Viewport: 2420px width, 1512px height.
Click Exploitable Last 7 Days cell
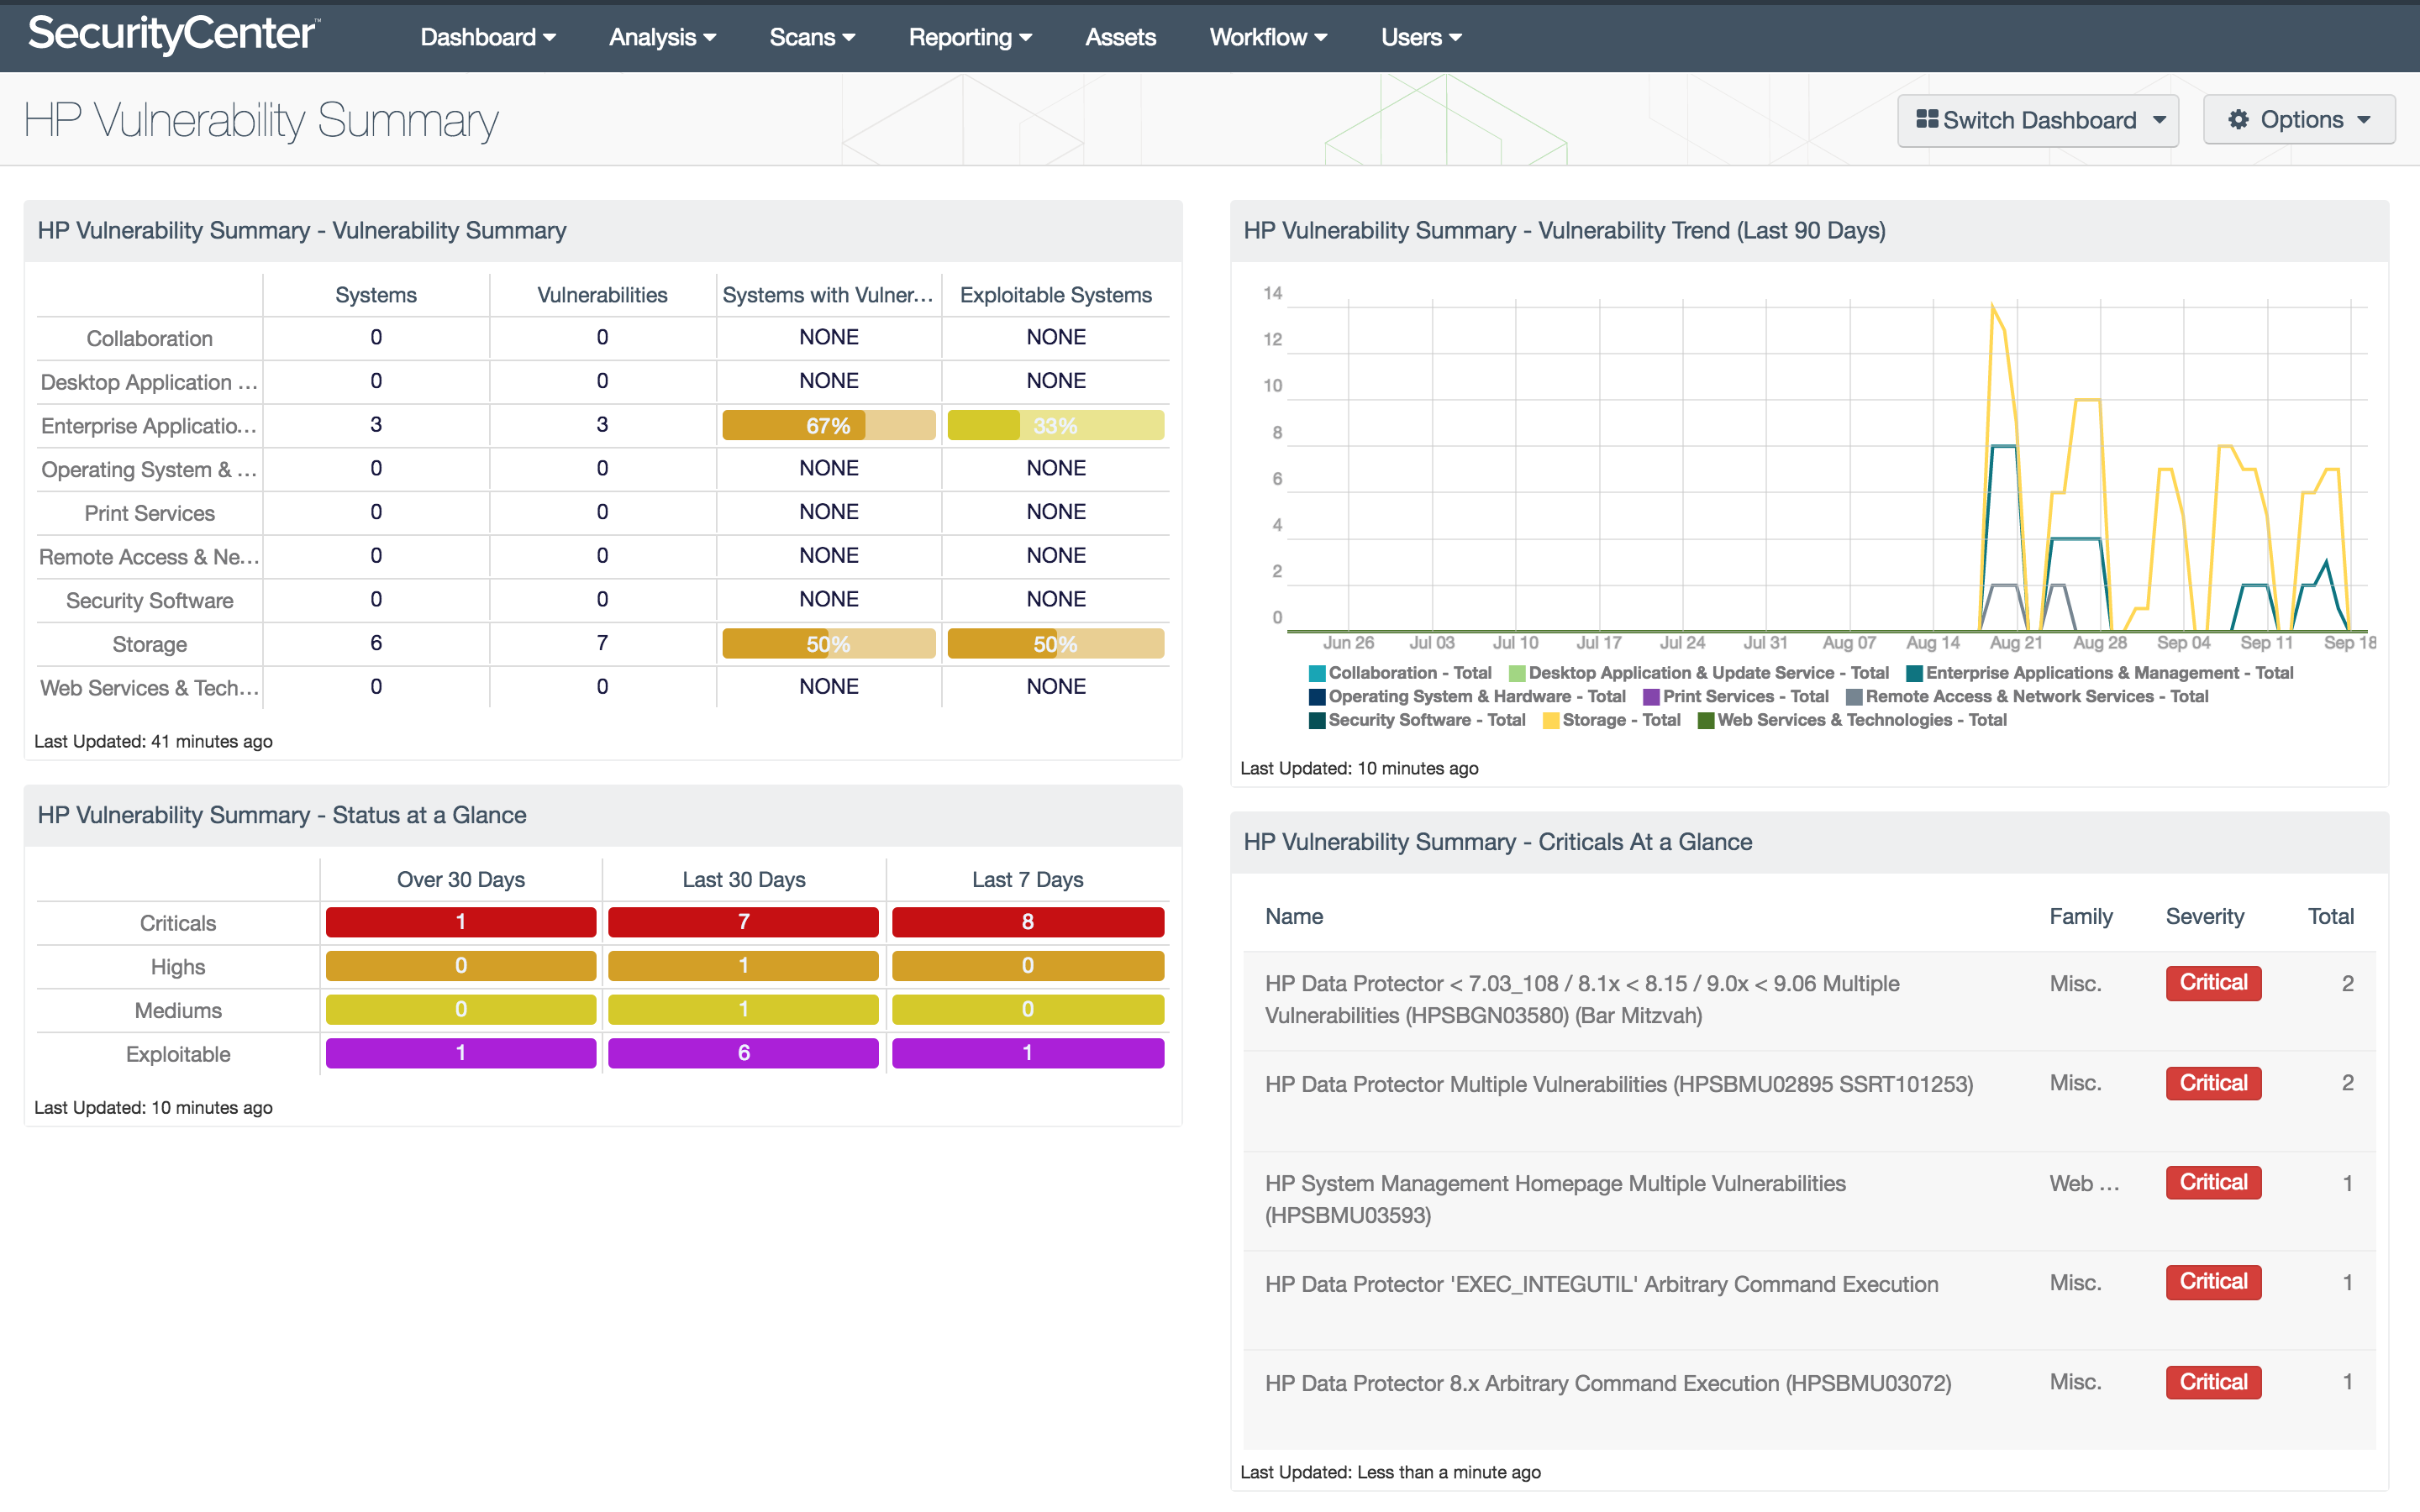tap(1028, 1053)
